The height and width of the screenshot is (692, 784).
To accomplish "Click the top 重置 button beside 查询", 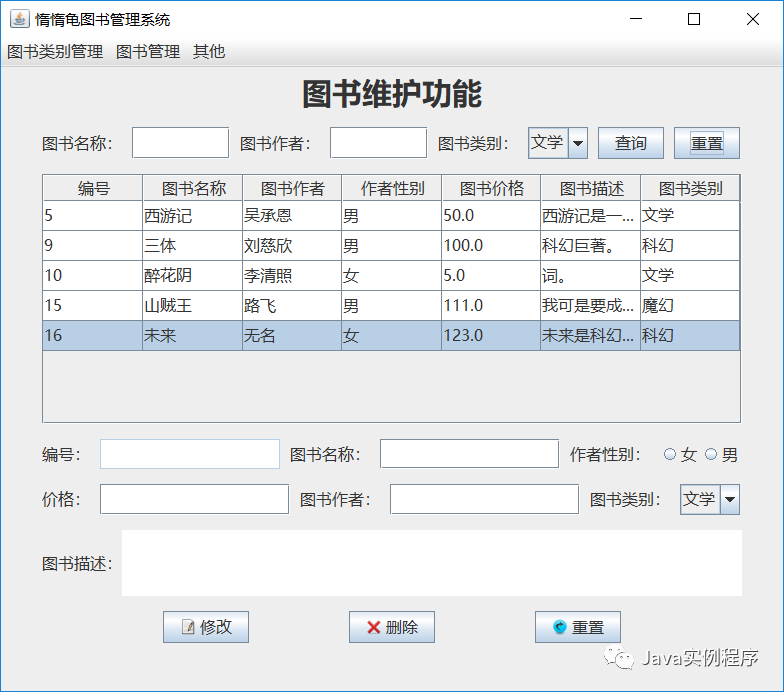I will (x=706, y=144).
